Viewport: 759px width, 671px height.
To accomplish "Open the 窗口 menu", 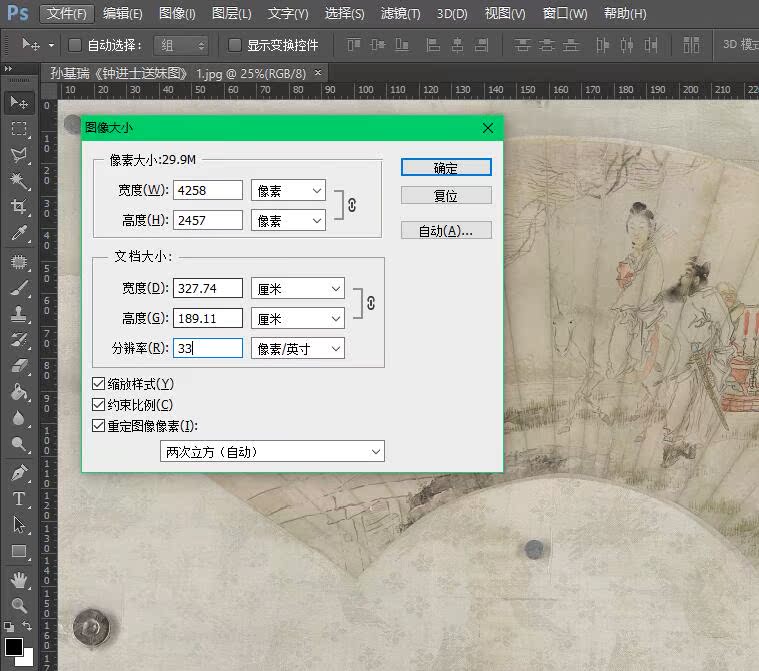I will (x=565, y=14).
